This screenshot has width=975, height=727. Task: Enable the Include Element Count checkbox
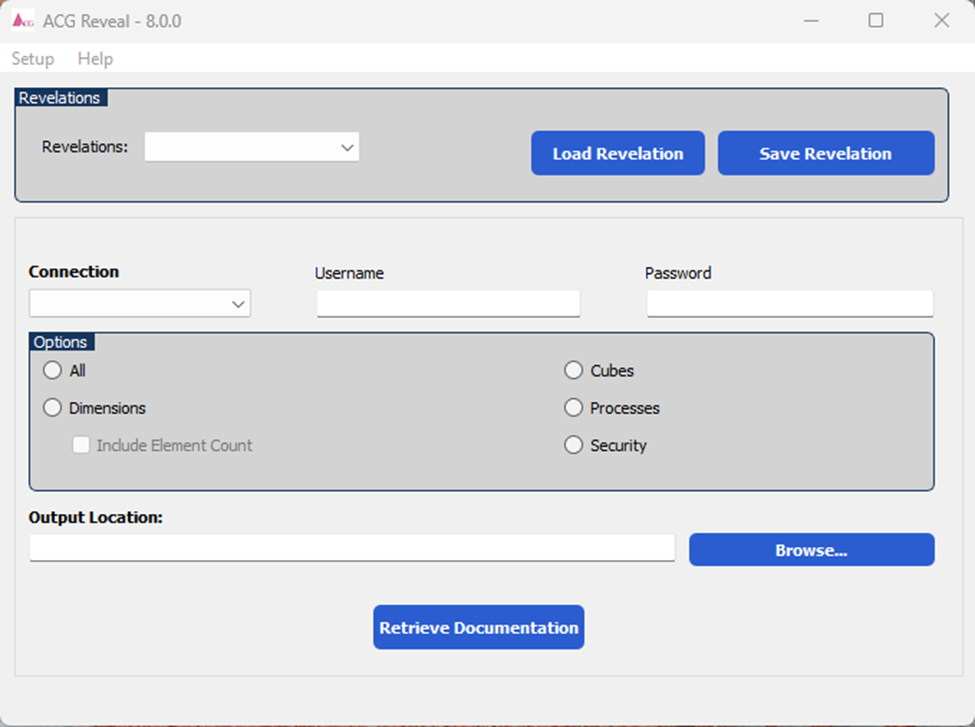pyautogui.click(x=81, y=444)
